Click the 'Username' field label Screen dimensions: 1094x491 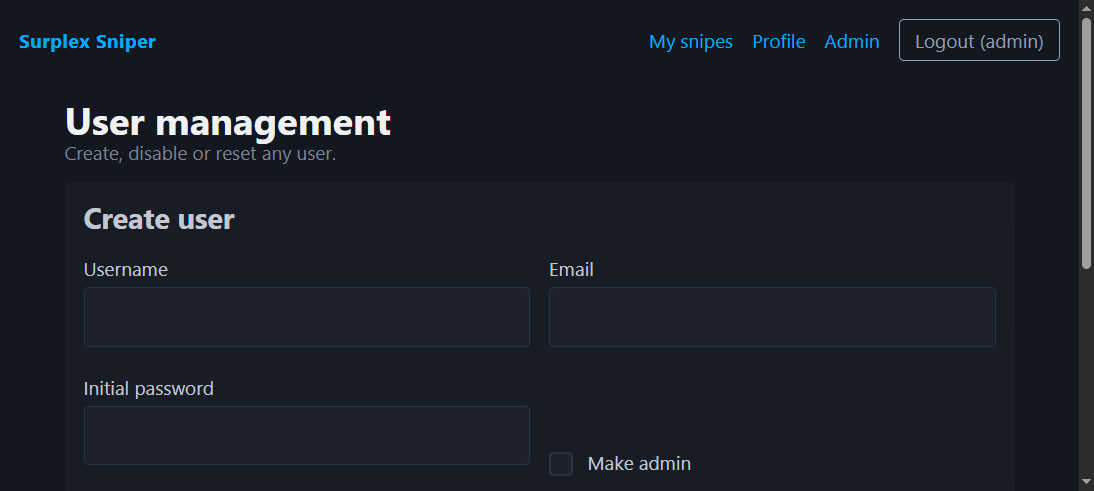[x=126, y=270]
